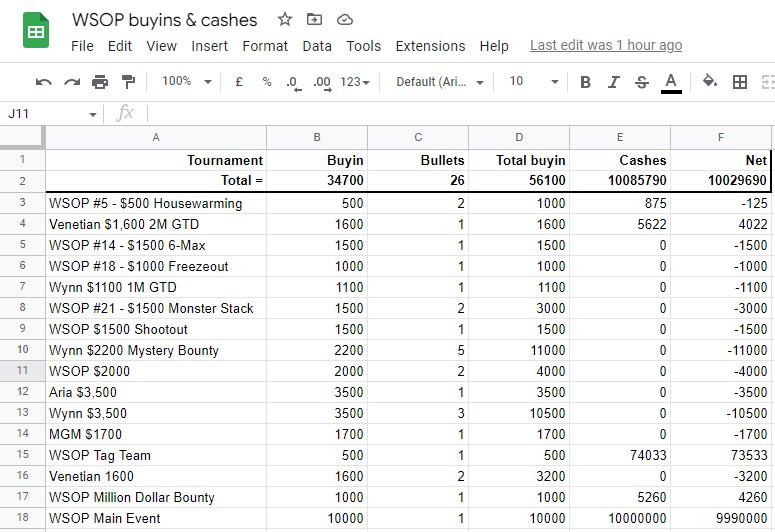
Task: Open the Data menu
Action: click(317, 46)
